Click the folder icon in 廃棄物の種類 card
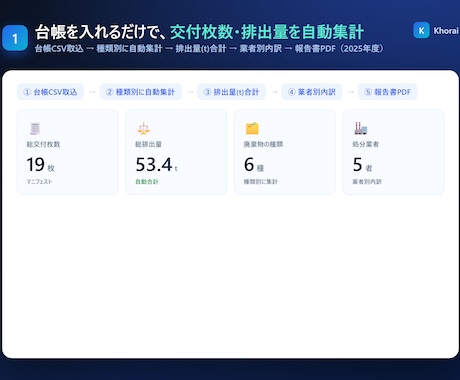This screenshot has width=460, height=380. (252, 128)
